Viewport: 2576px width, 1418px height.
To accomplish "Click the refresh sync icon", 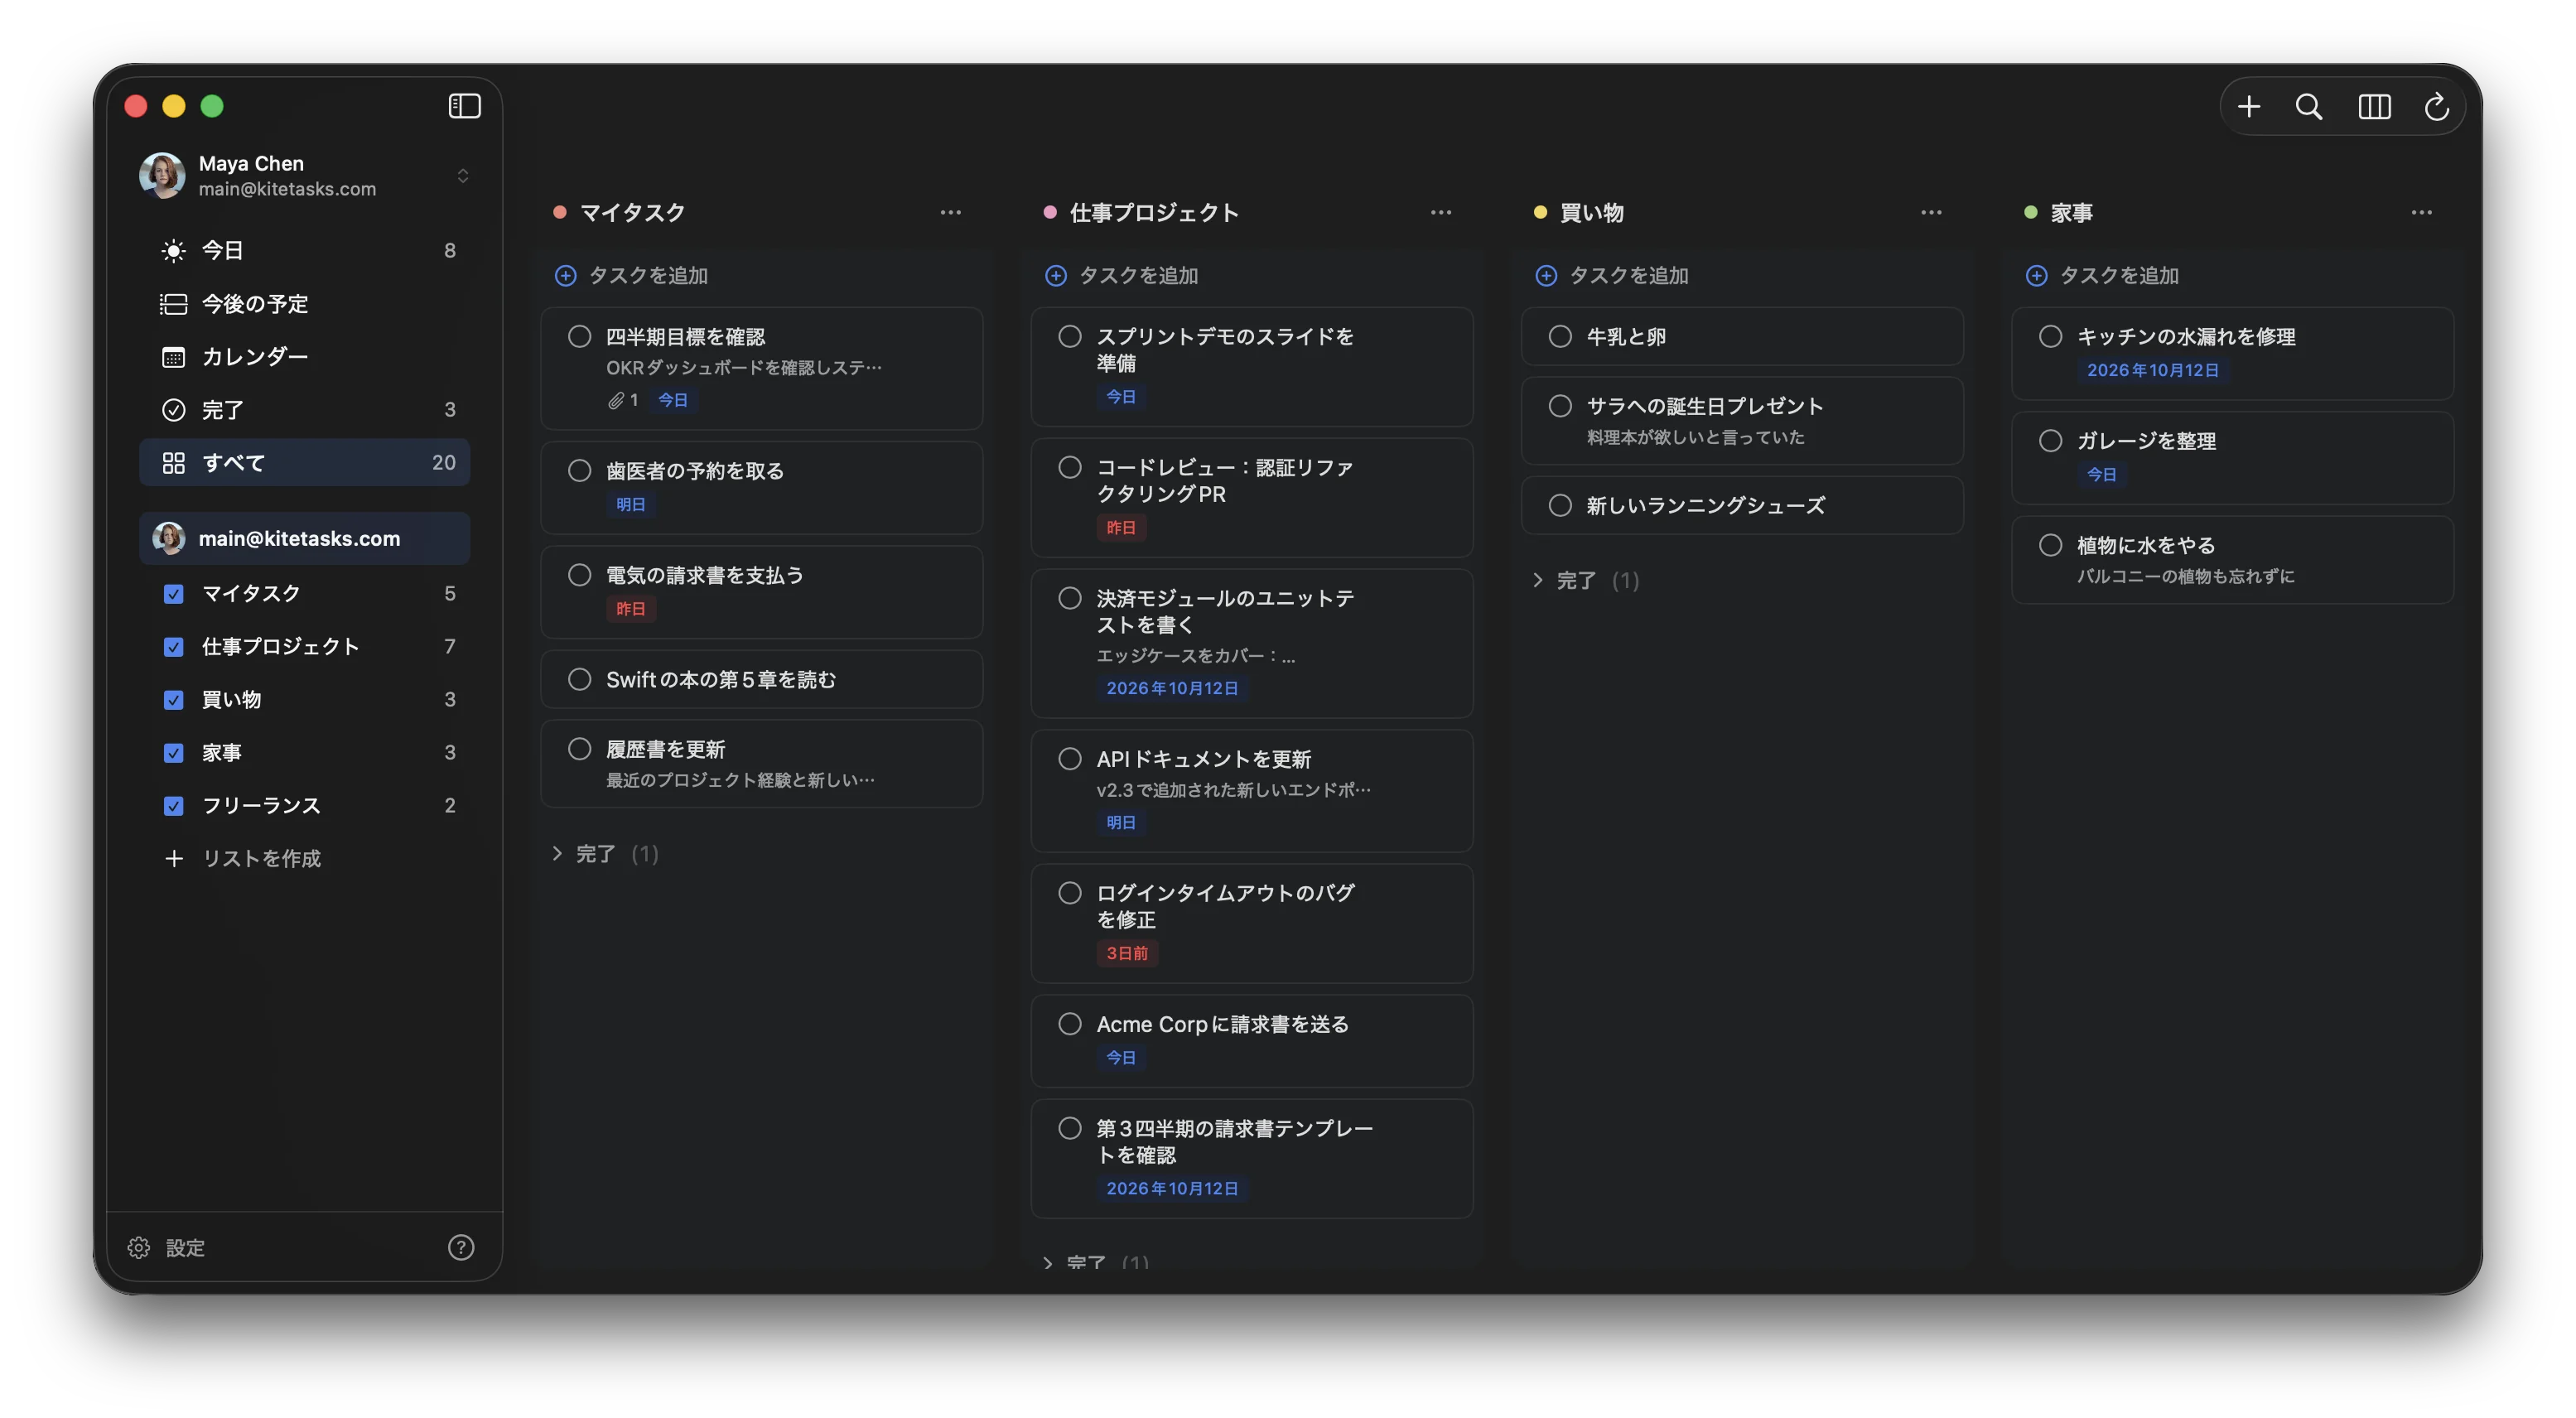I will pyautogui.click(x=2437, y=107).
